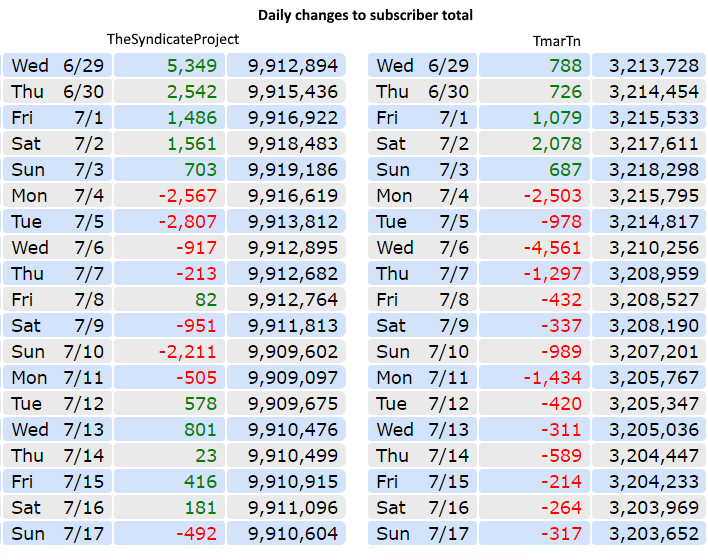Click the -420 change value

coord(561,404)
